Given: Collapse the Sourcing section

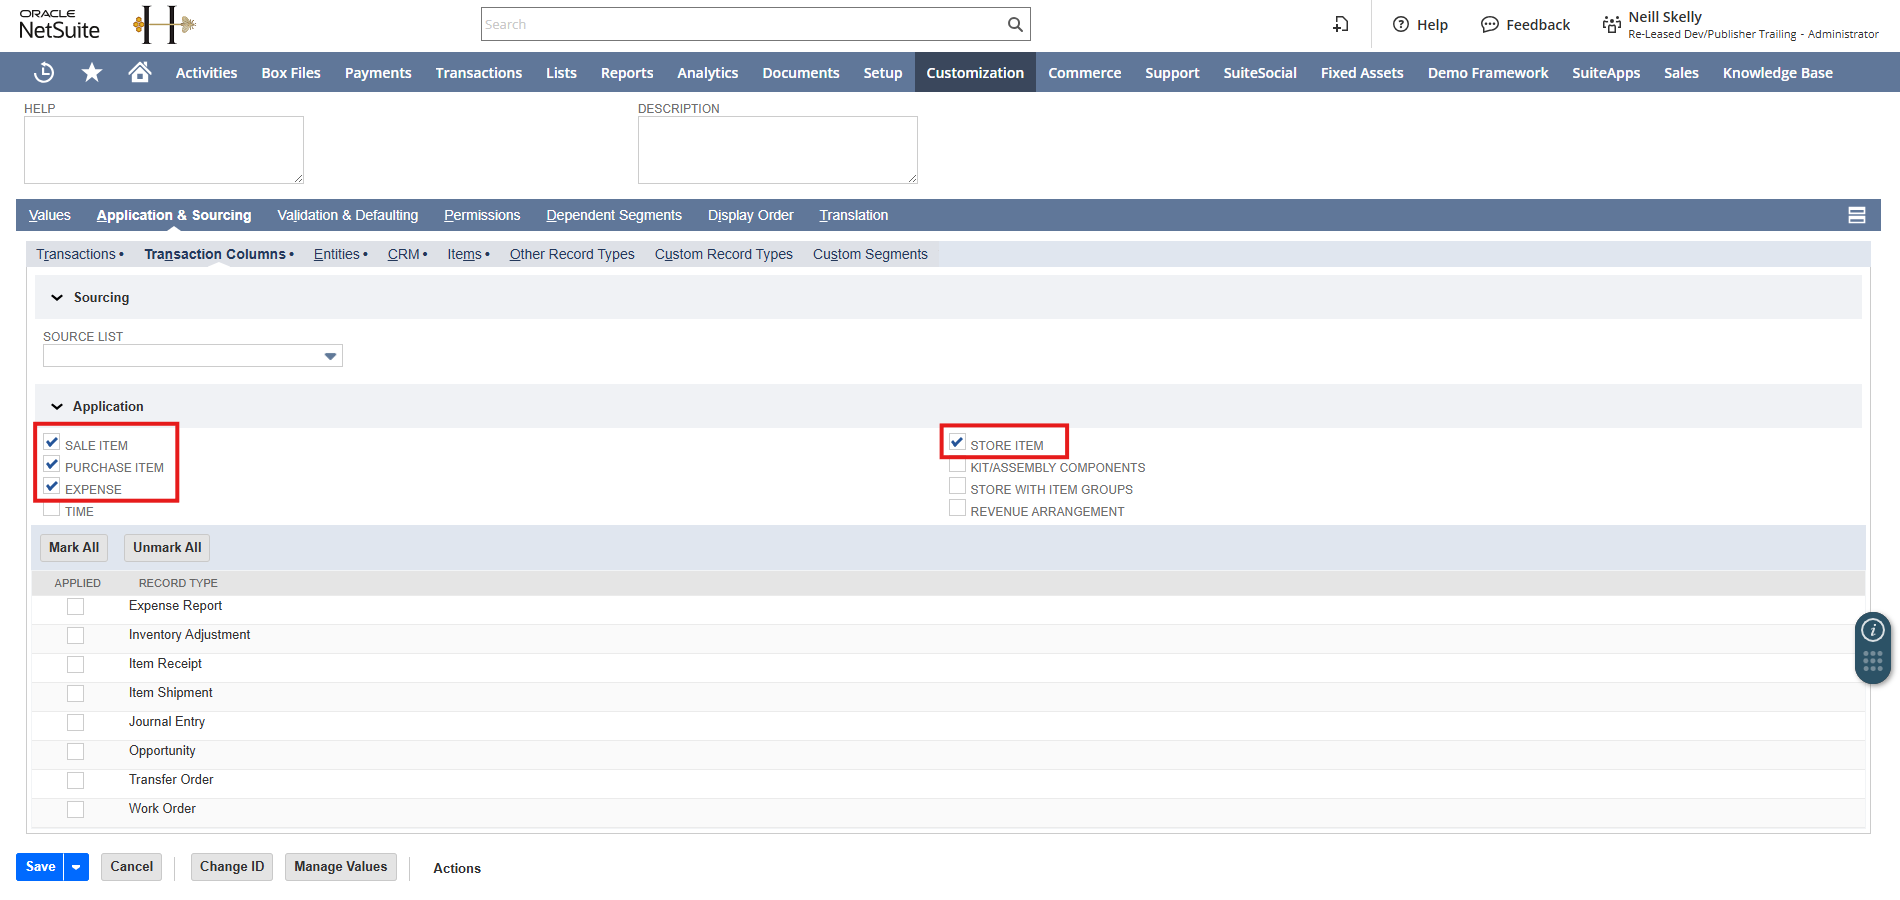Looking at the screenshot, I should (57, 298).
